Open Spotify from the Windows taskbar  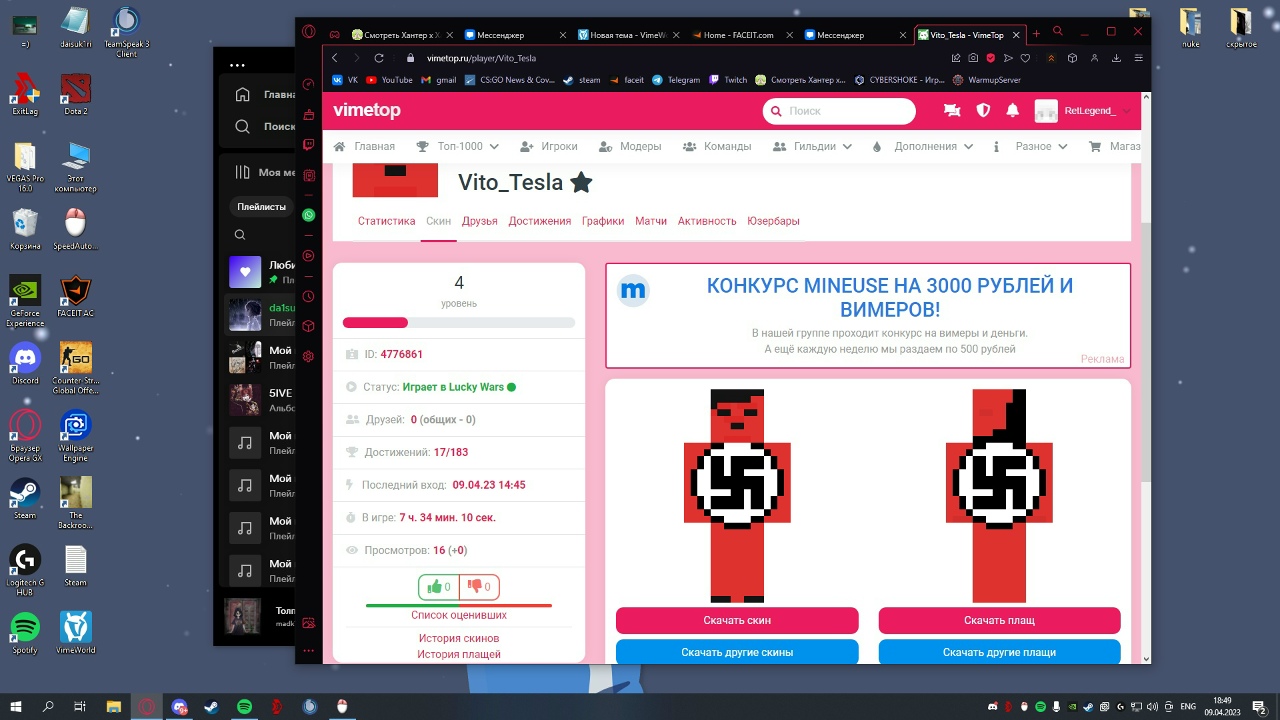(245, 706)
